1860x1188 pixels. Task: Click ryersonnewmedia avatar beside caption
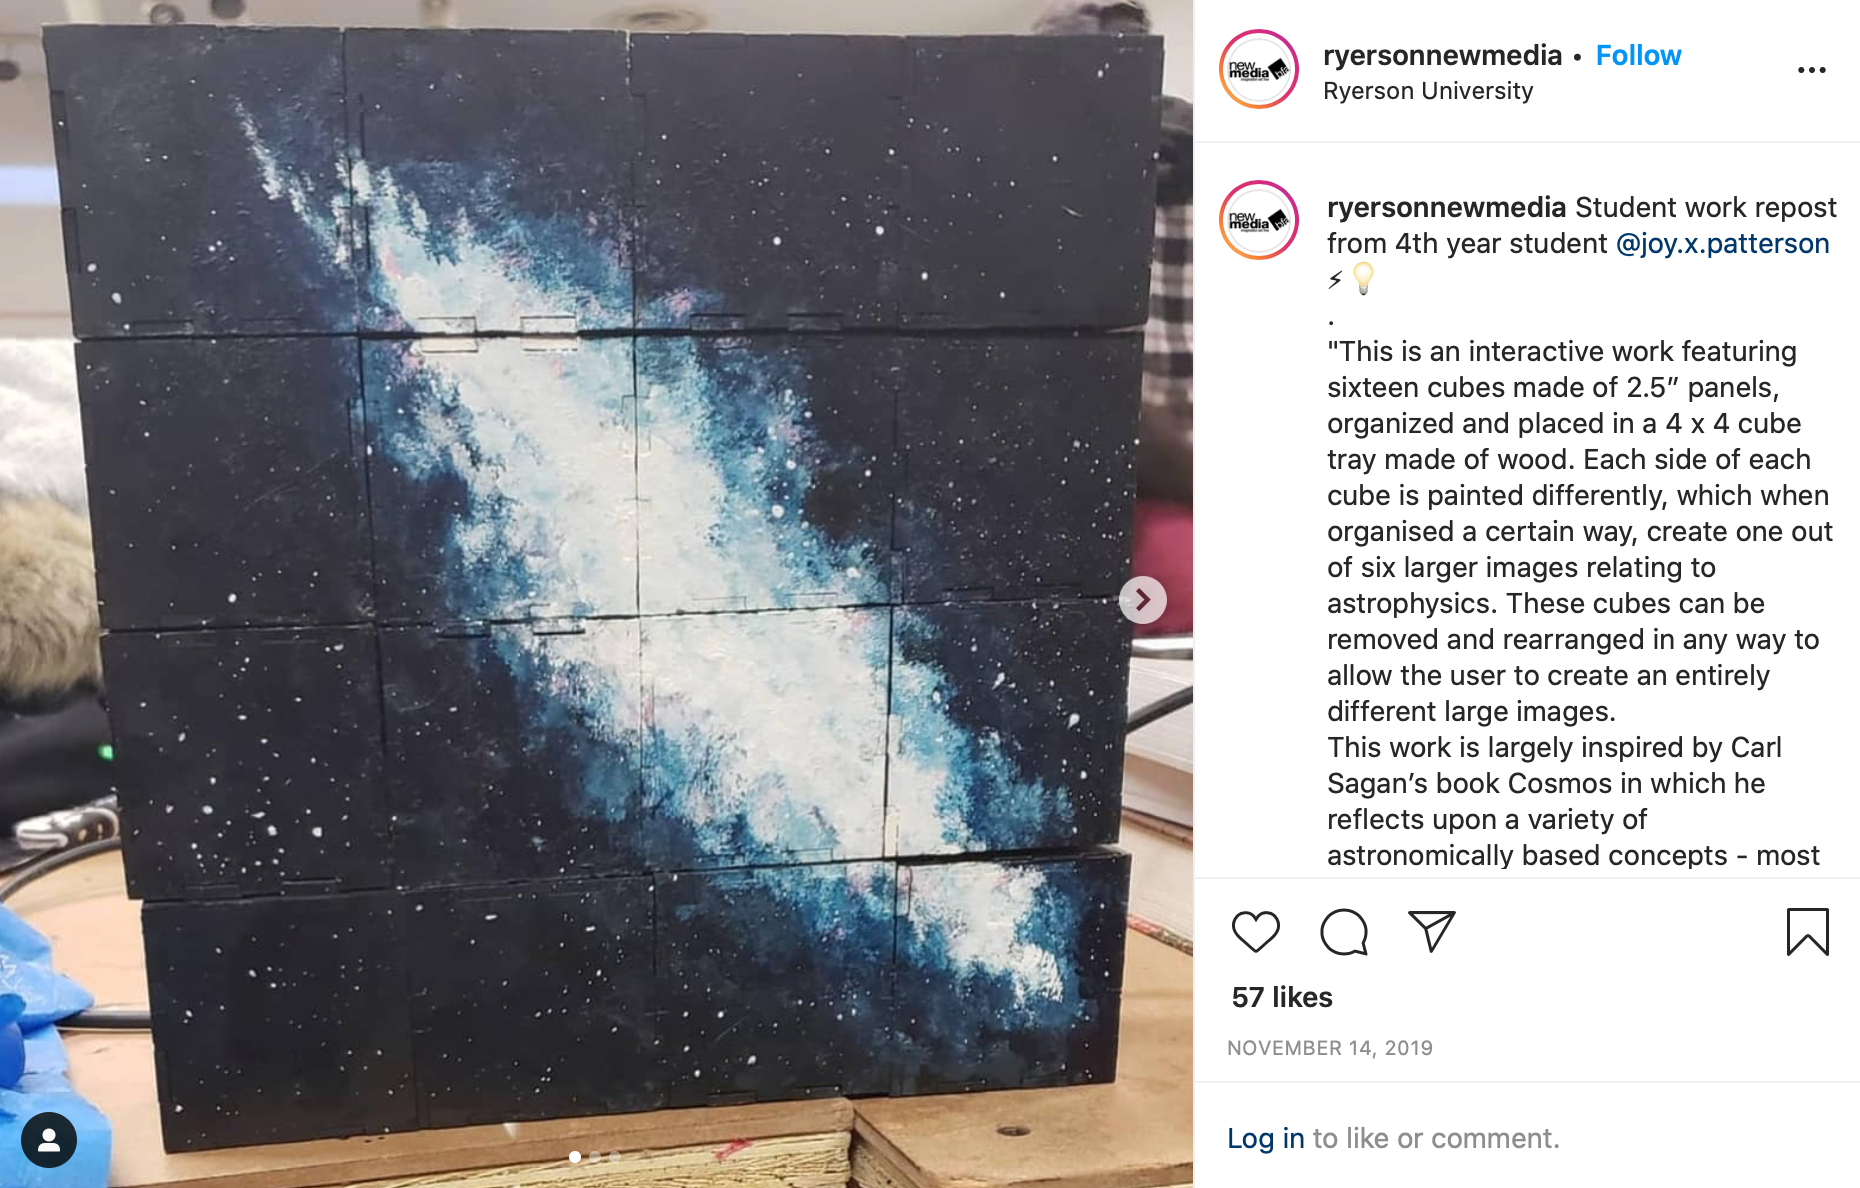1259,220
